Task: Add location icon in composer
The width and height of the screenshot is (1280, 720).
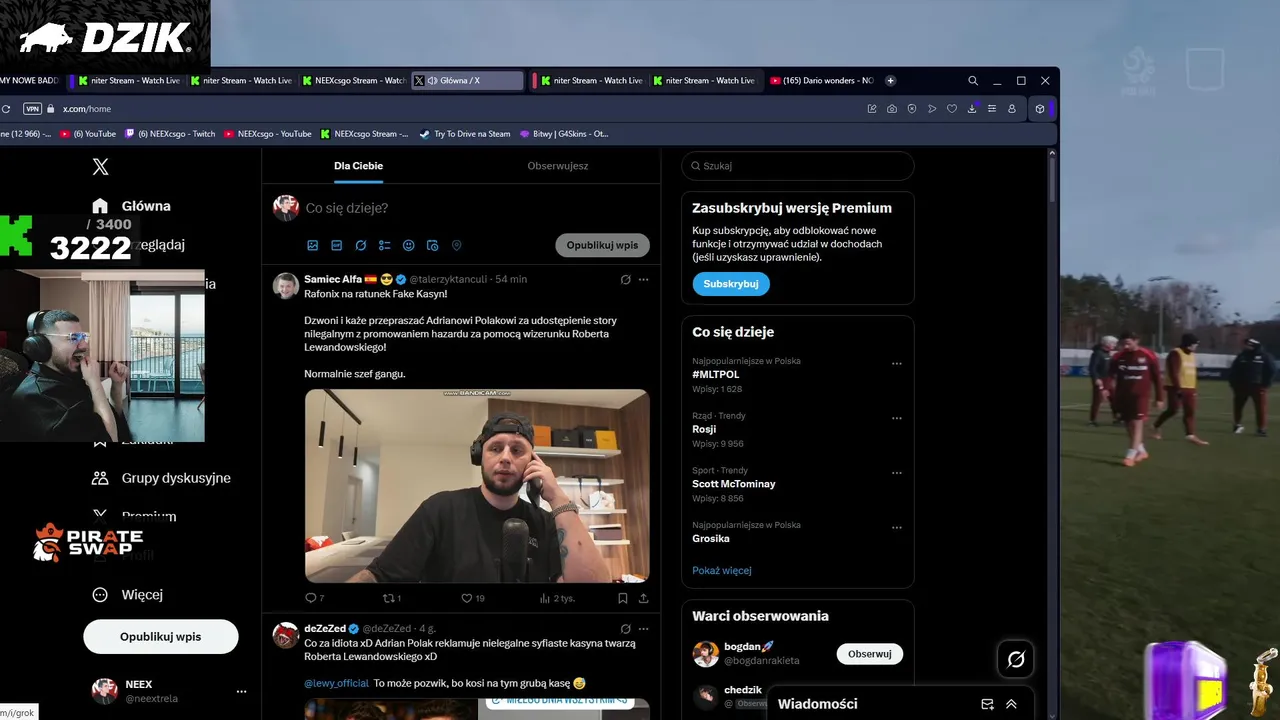Action: click(x=457, y=245)
